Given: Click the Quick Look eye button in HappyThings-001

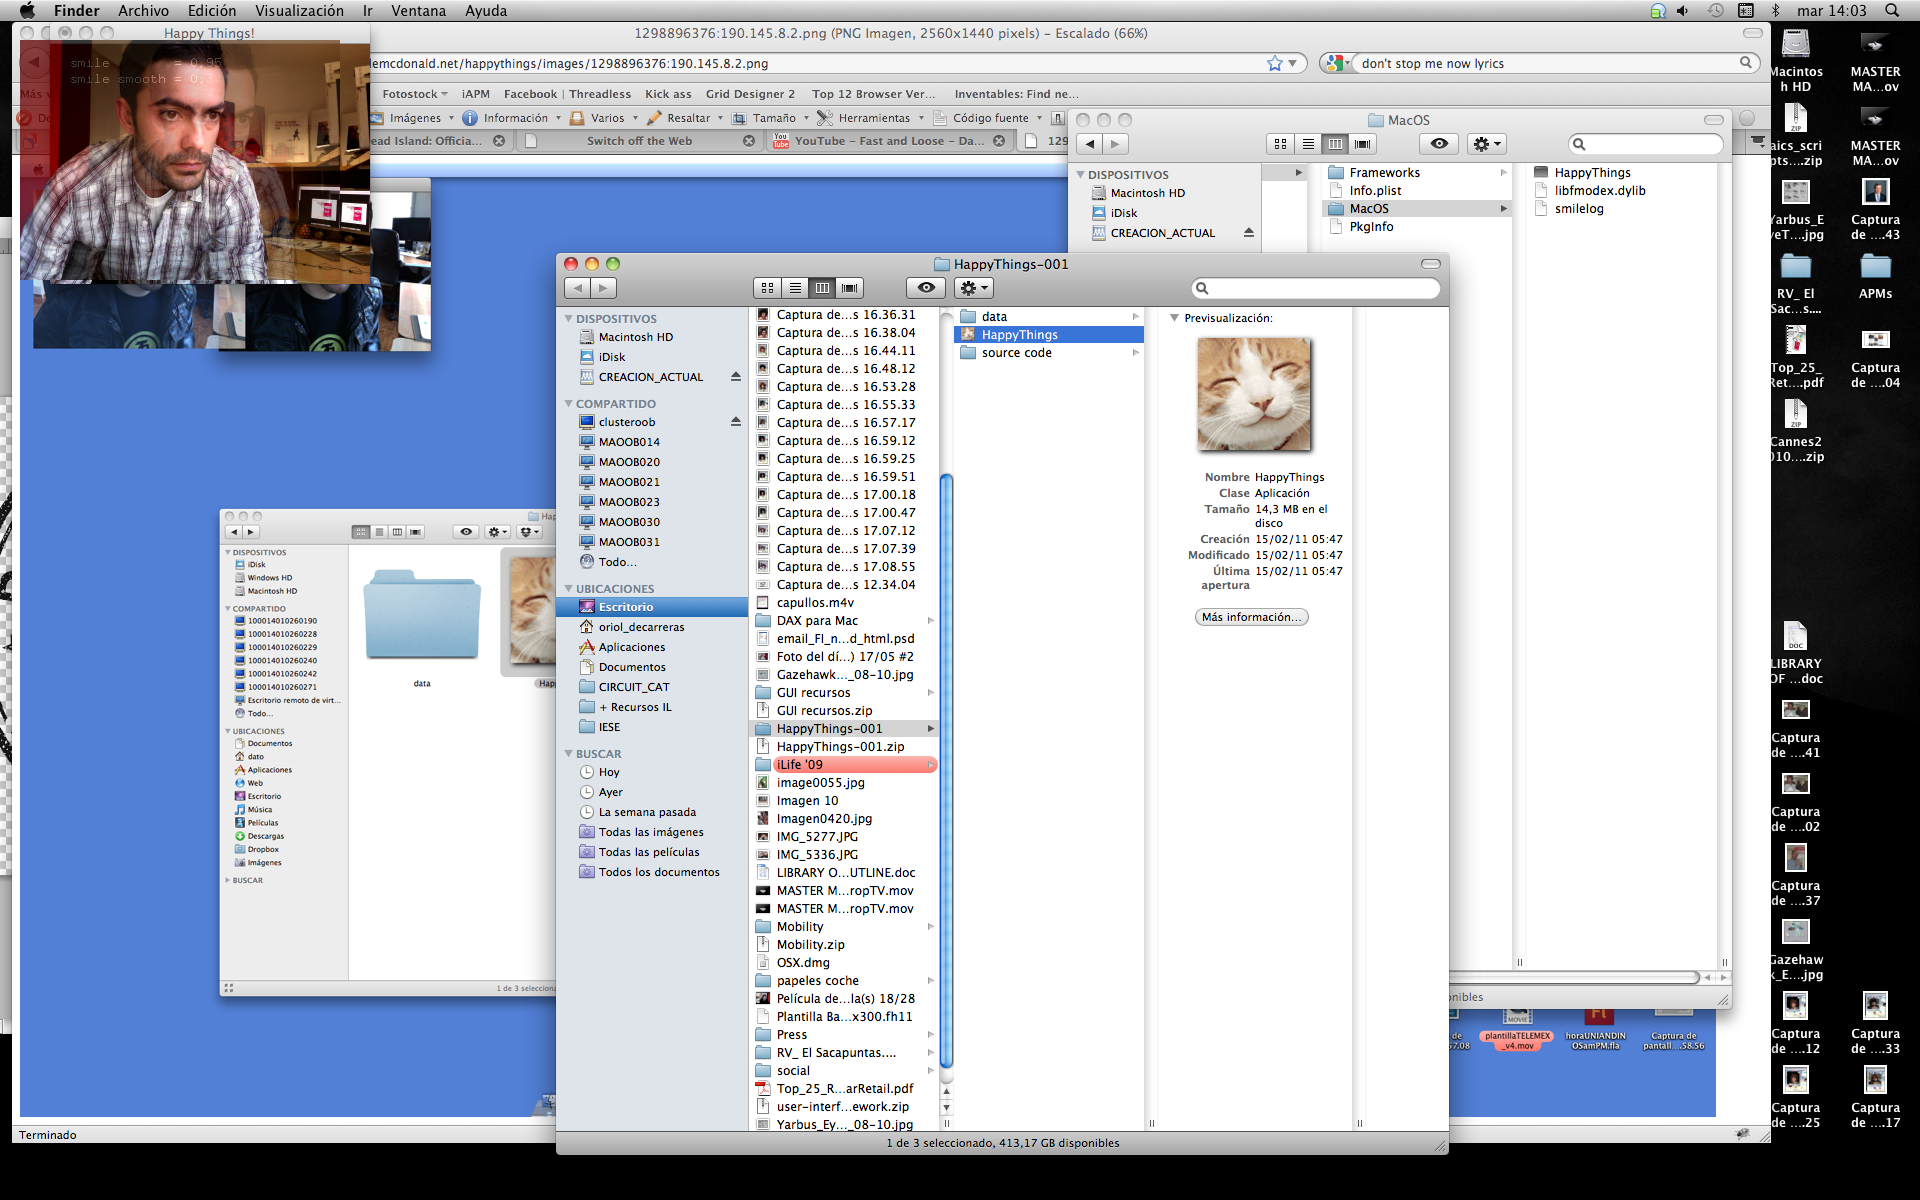Looking at the screenshot, I should 926,288.
